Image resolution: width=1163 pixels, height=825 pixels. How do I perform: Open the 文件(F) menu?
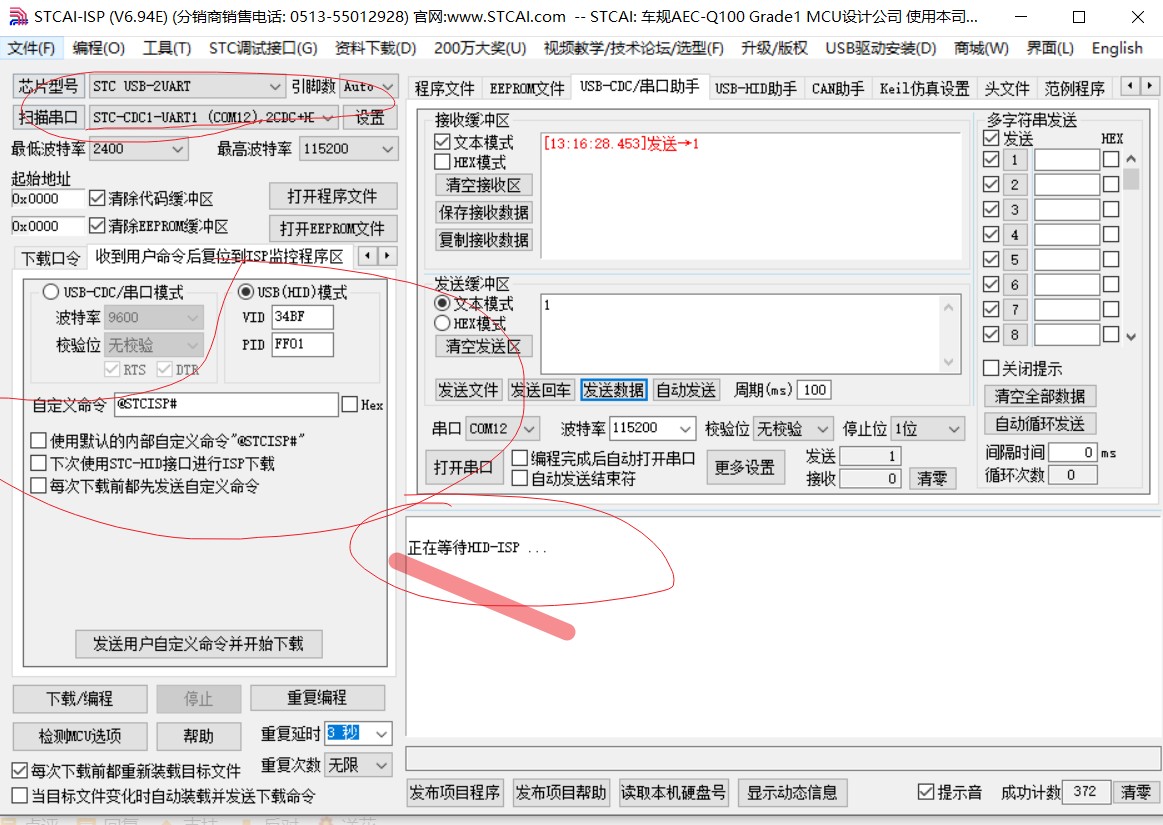(31, 48)
